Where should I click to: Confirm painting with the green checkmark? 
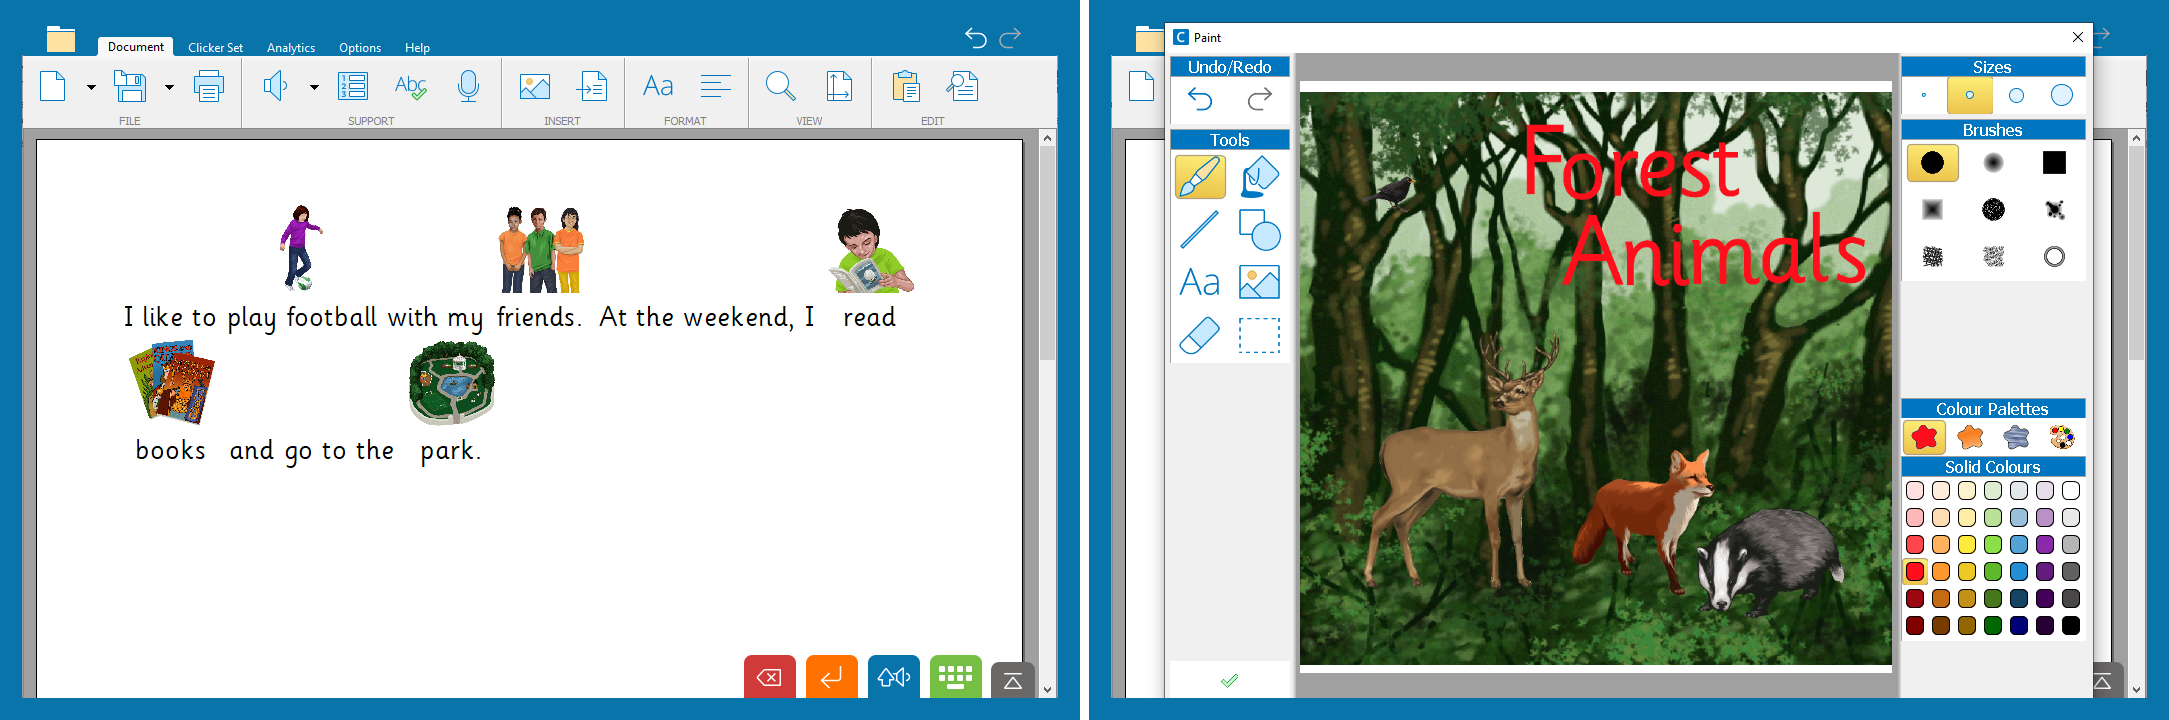point(1230,681)
